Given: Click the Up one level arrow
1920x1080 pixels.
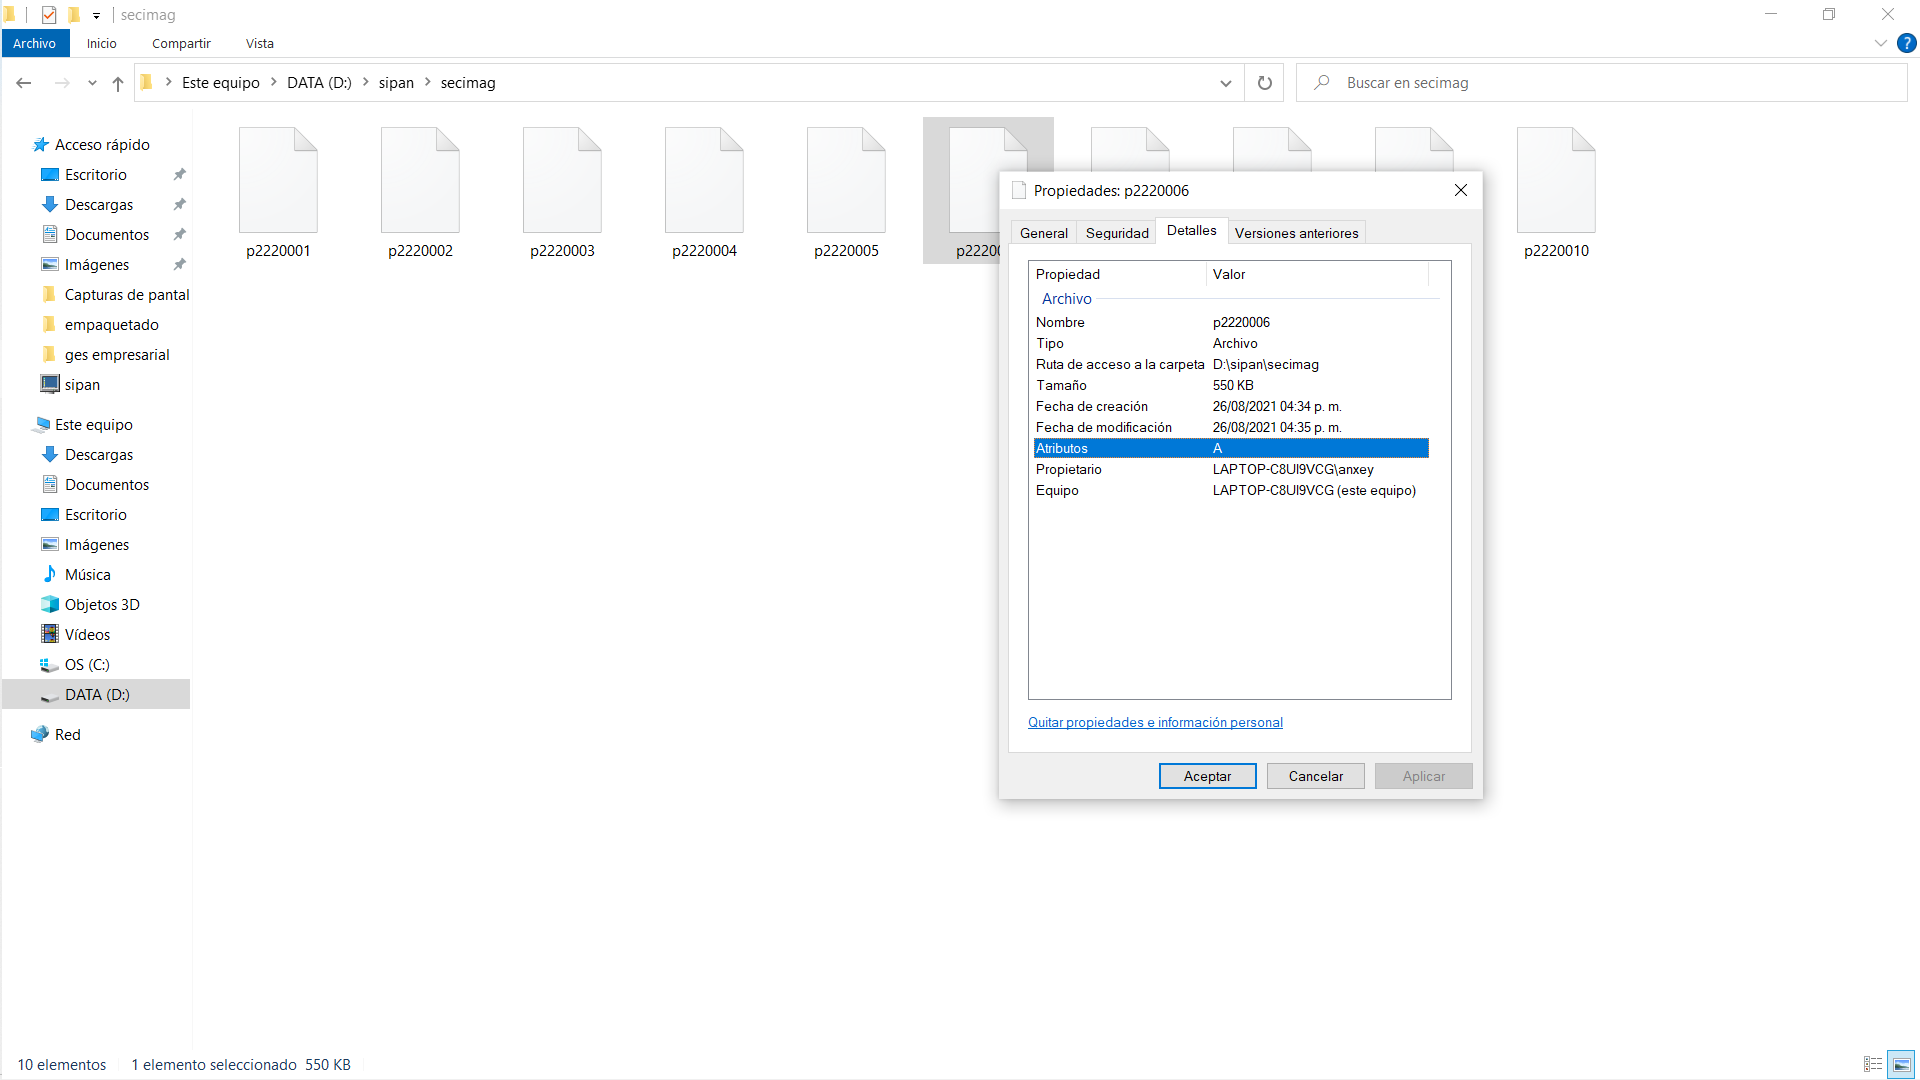Looking at the screenshot, I should click(118, 83).
